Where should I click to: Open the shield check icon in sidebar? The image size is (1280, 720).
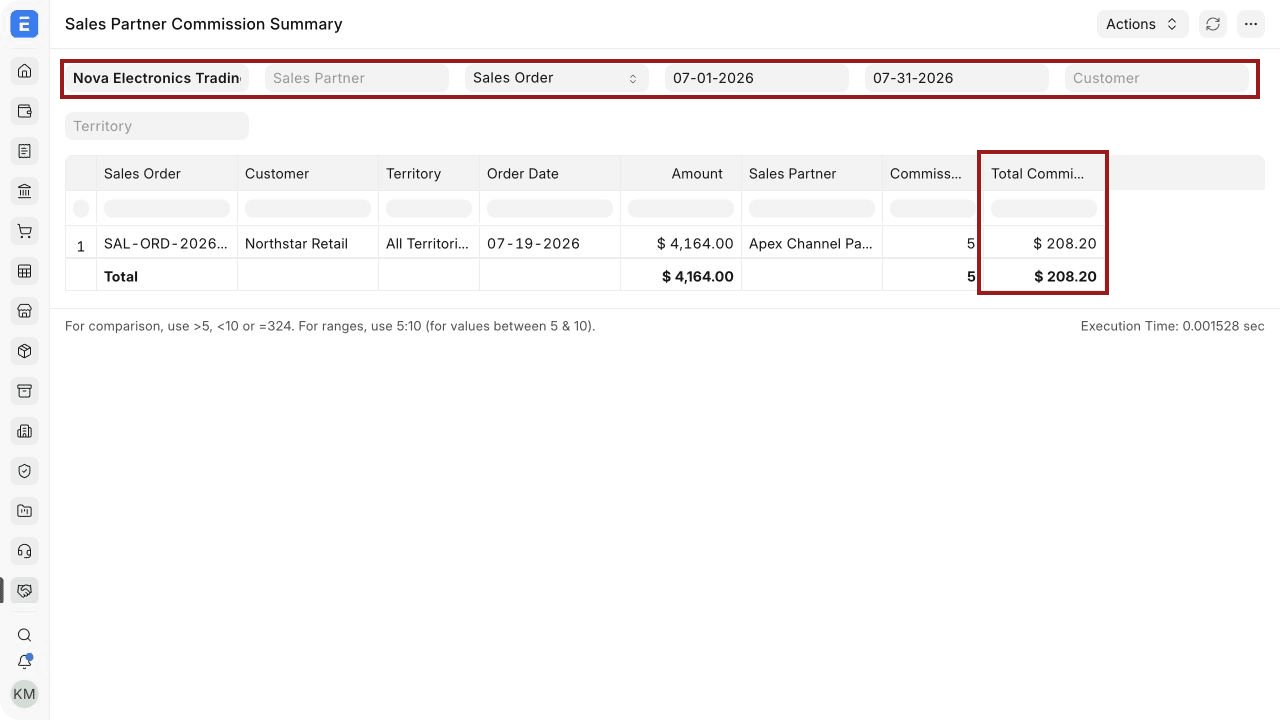click(x=25, y=471)
